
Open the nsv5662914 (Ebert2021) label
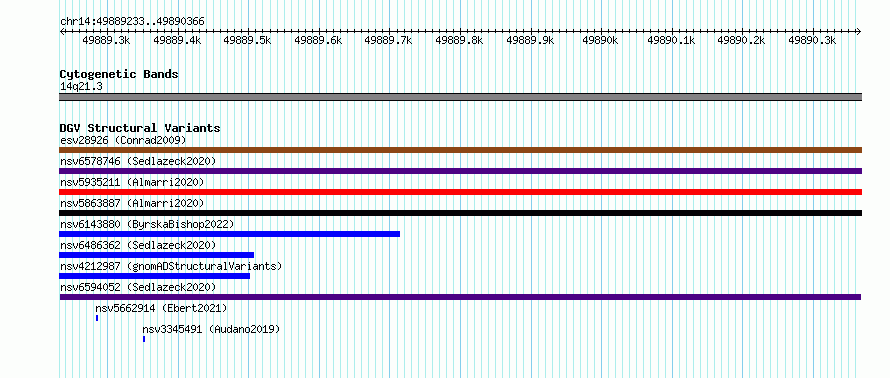pos(161,308)
